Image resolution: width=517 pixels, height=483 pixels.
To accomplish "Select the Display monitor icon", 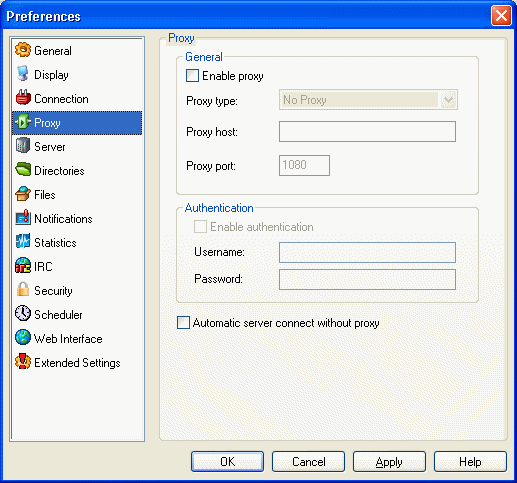I will [23, 74].
